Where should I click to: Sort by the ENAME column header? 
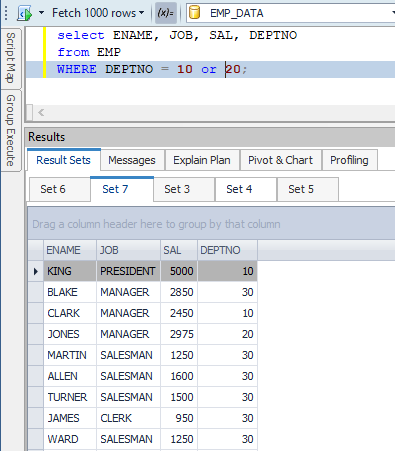pyautogui.click(x=70, y=250)
